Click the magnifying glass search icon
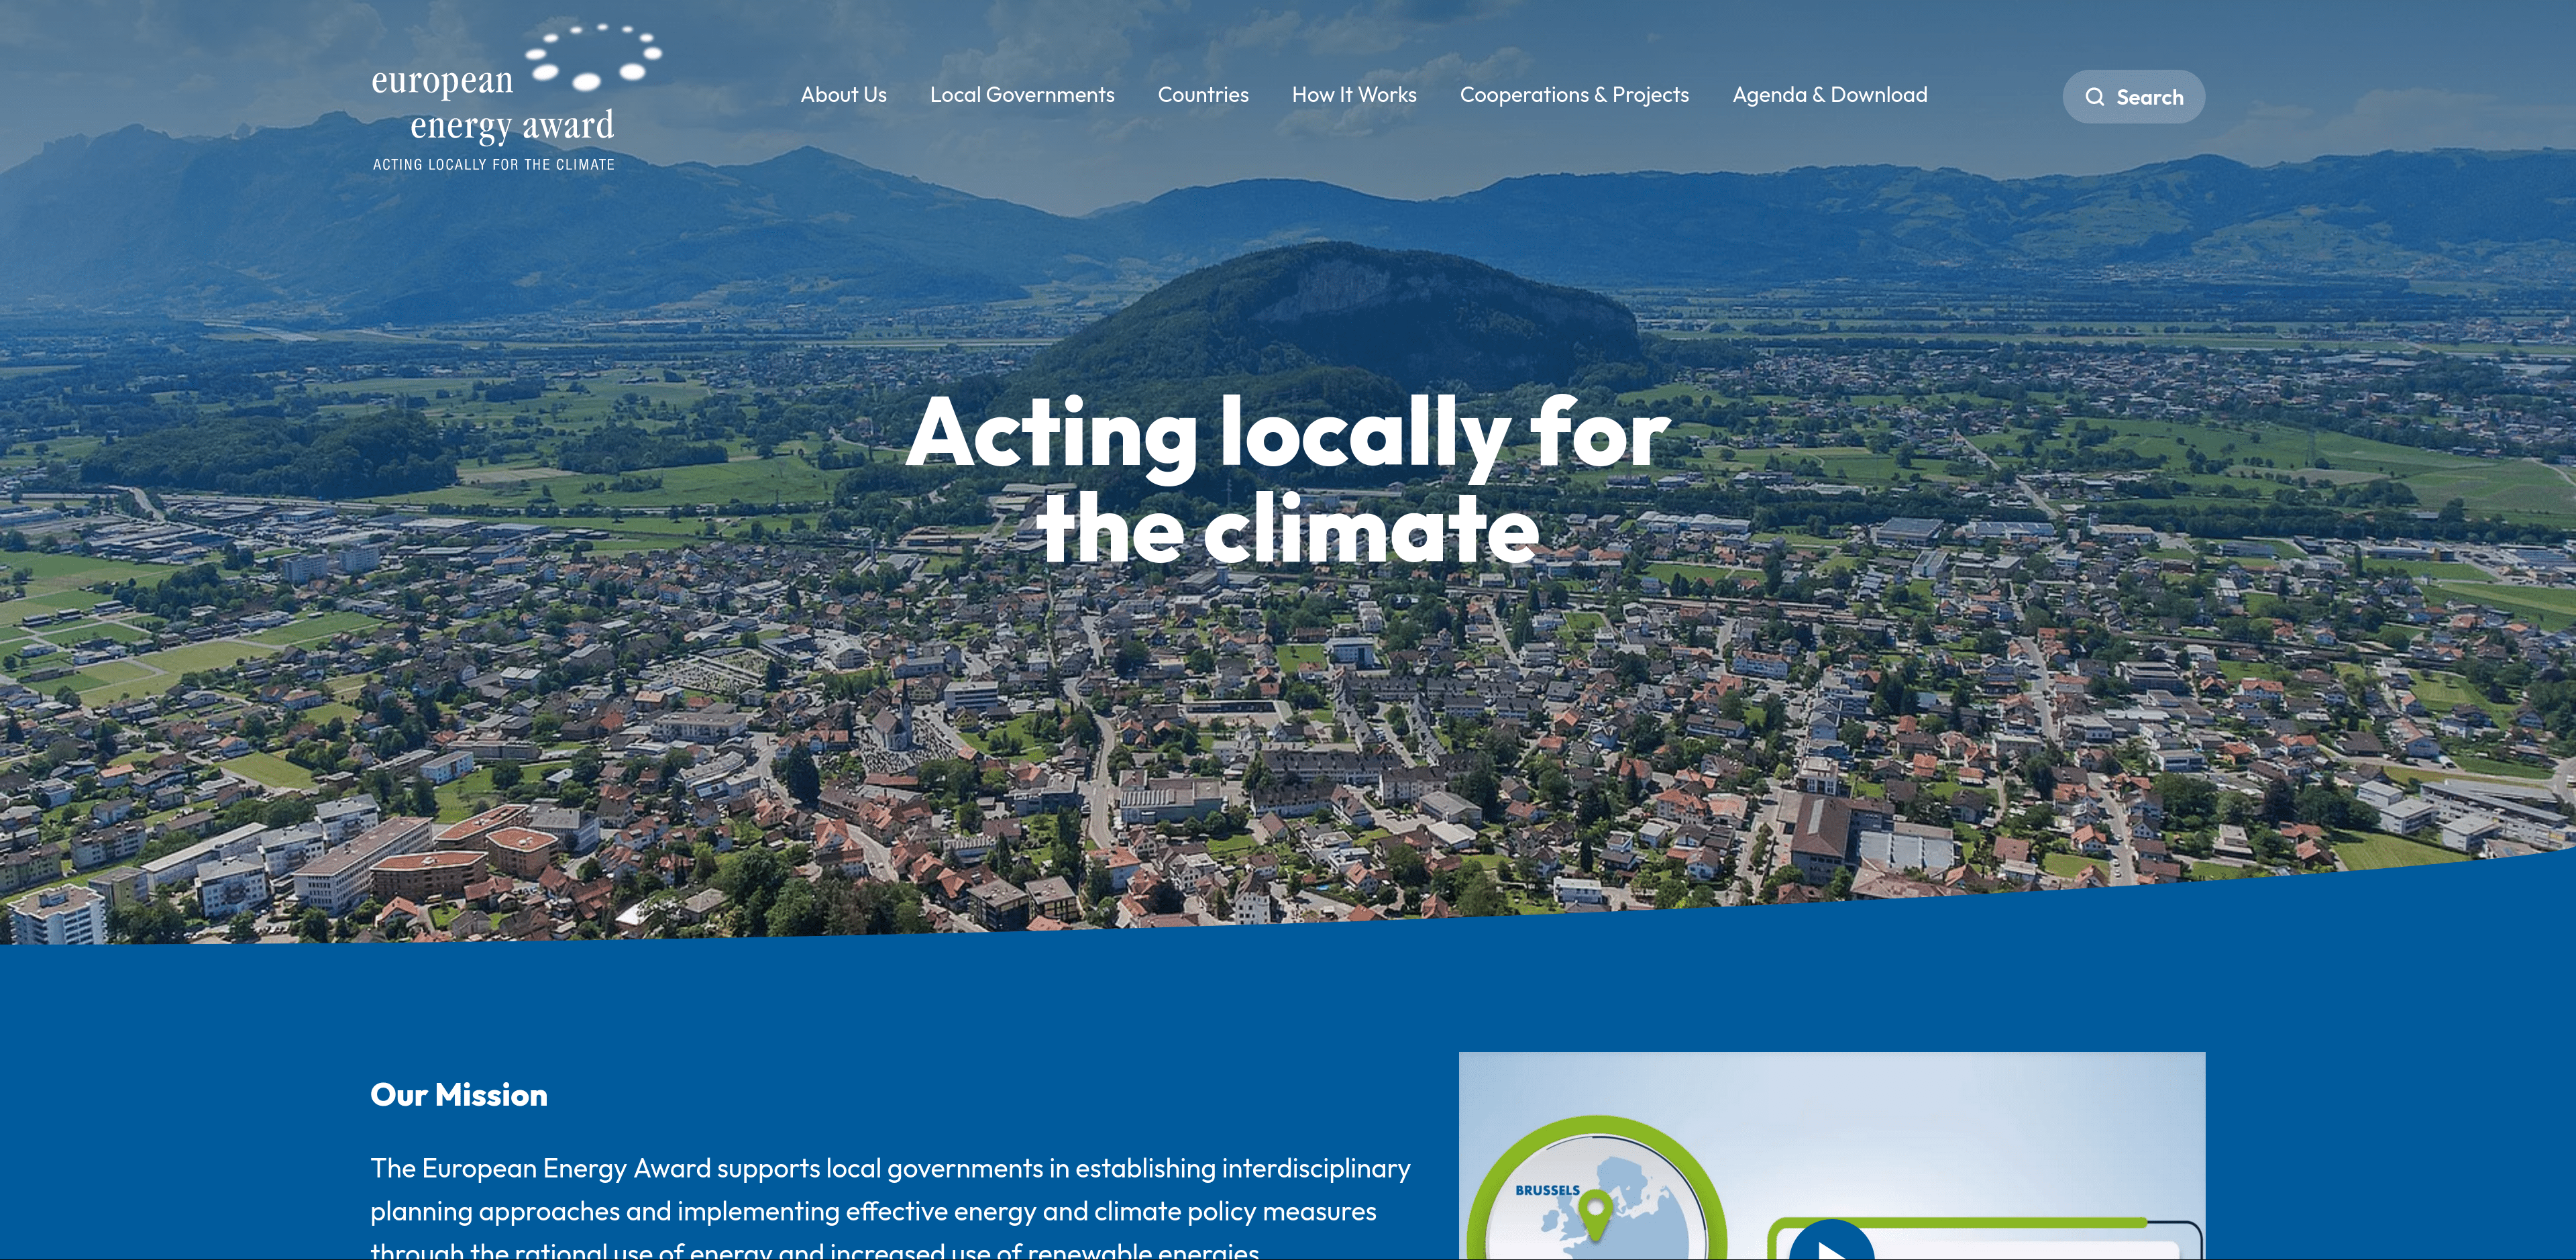 pos(2094,97)
